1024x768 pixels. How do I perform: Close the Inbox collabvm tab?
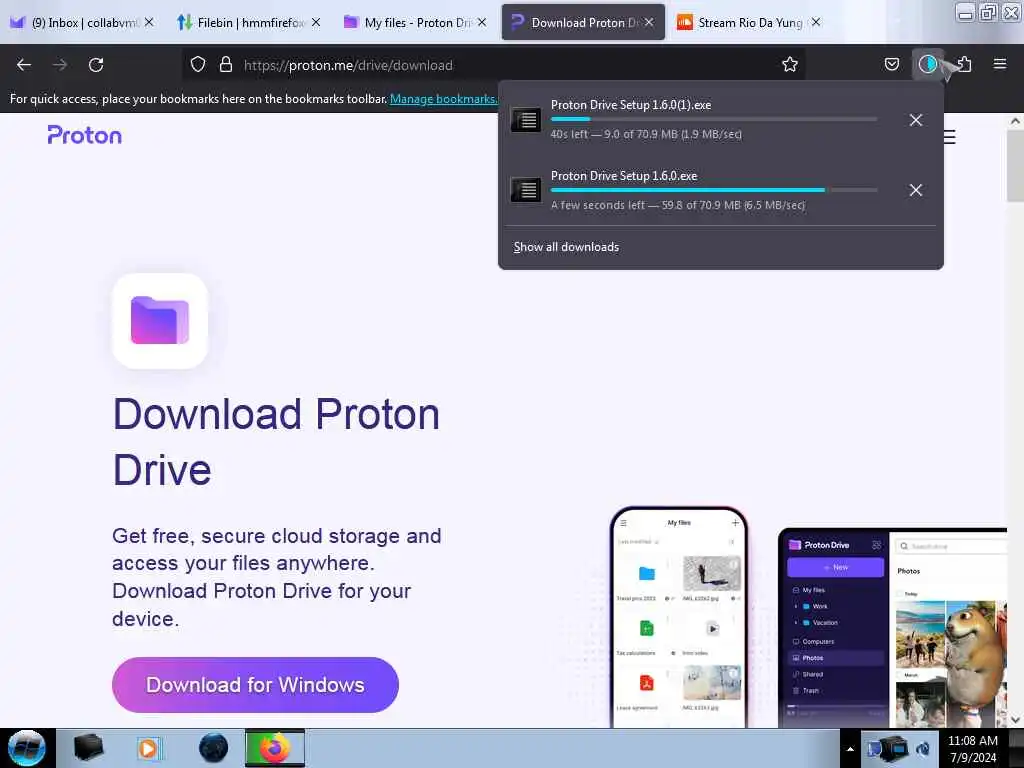tap(150, 22)
